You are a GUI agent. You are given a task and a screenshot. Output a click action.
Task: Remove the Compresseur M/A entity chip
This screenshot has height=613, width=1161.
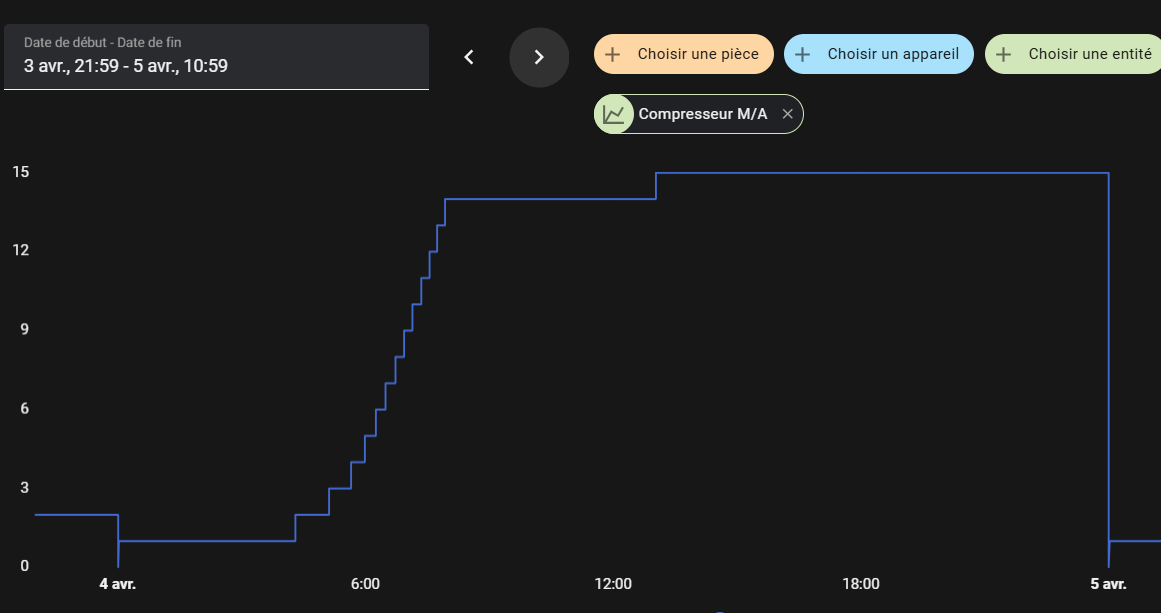(x=788, y=114)
